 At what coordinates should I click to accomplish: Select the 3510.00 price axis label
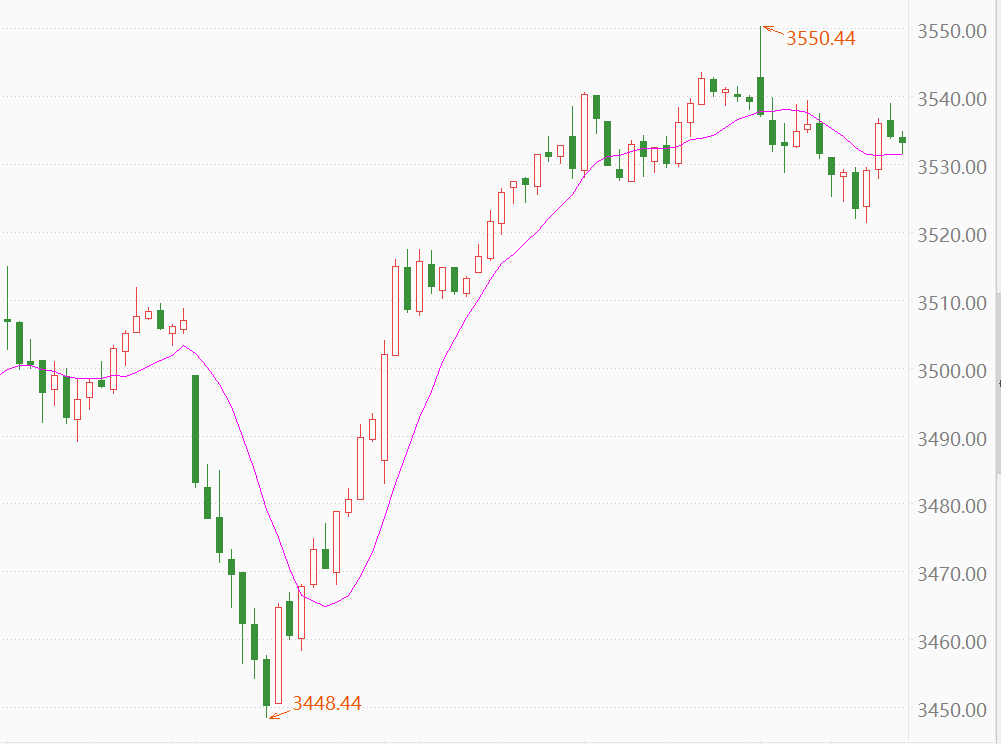(x=952, y=302)
